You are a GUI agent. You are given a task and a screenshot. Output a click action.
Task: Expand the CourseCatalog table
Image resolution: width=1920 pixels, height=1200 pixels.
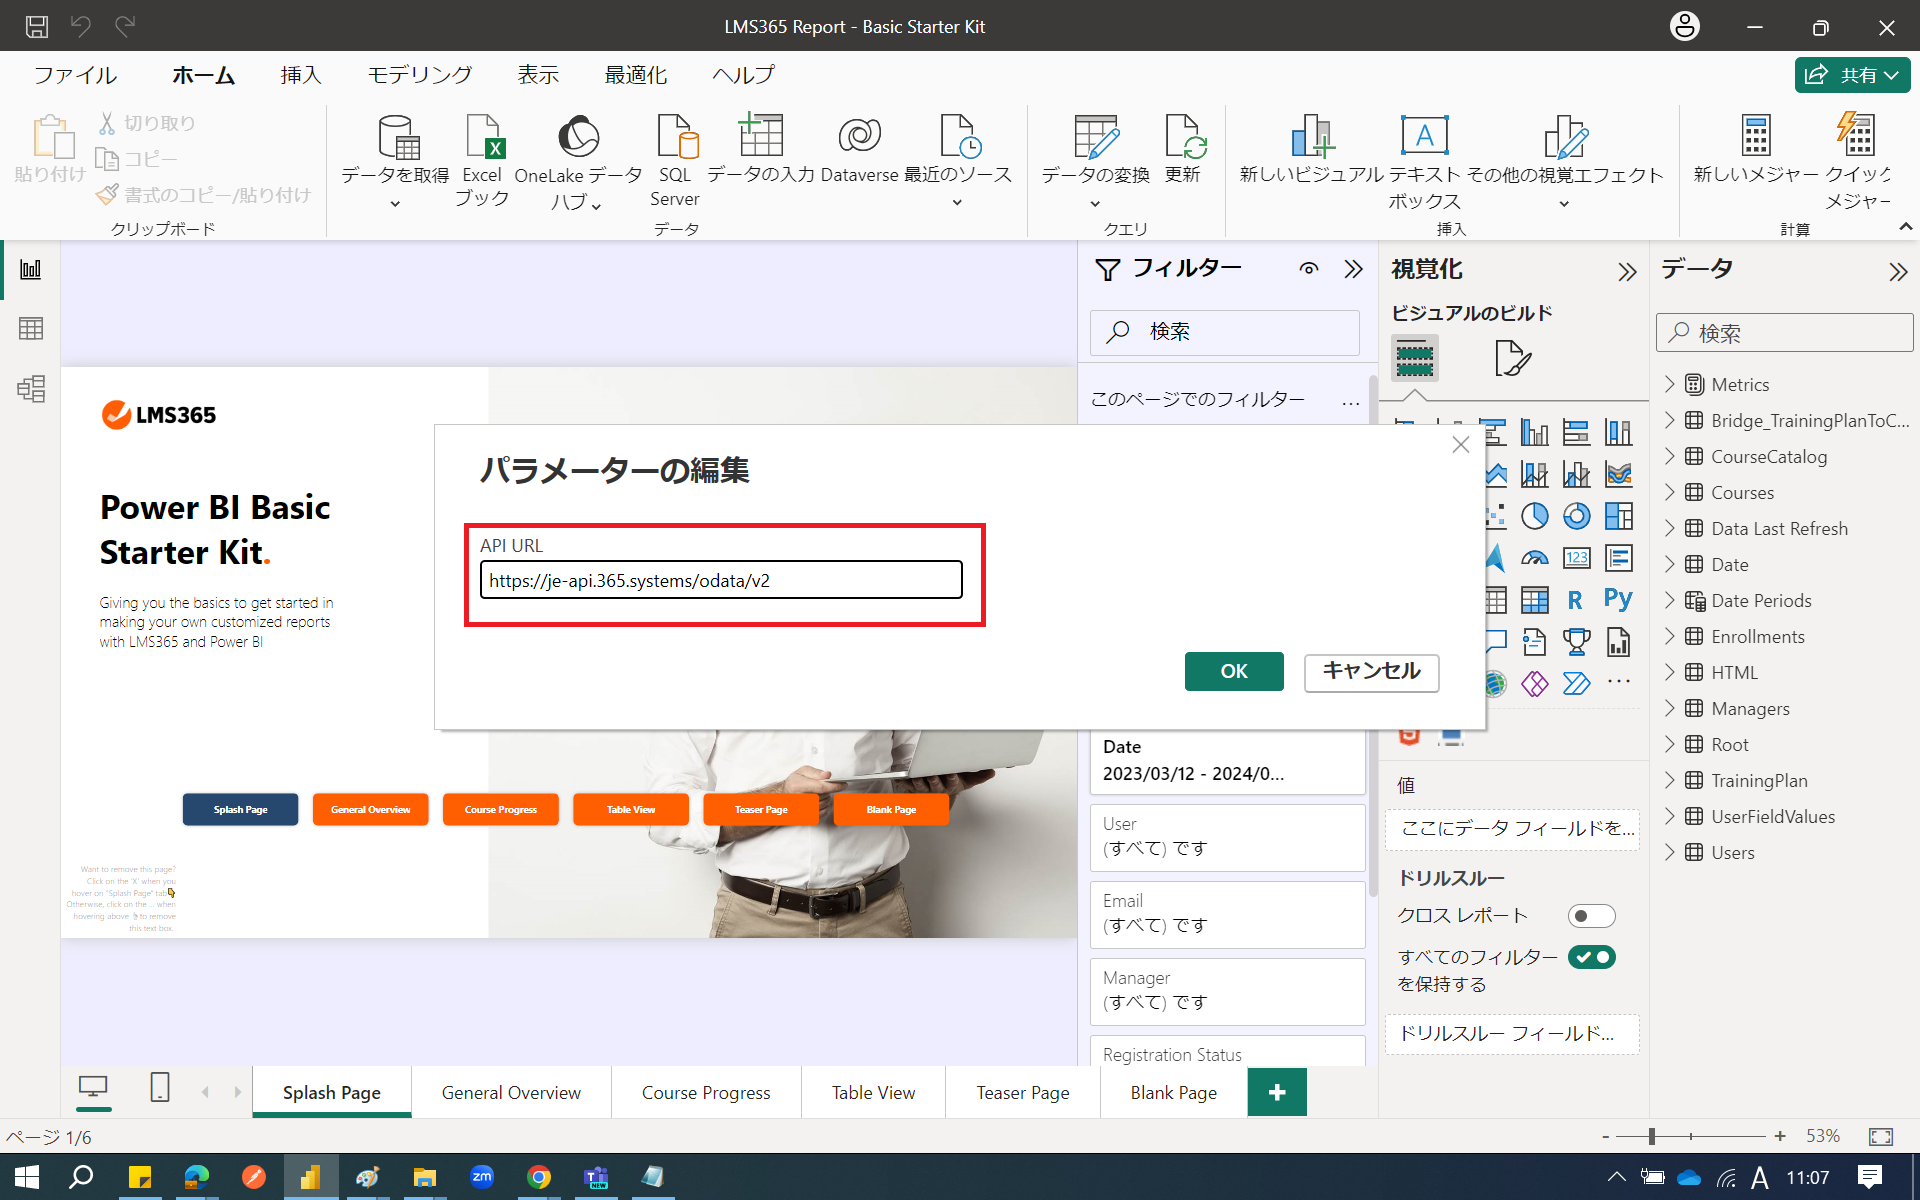click(1669, 456)
